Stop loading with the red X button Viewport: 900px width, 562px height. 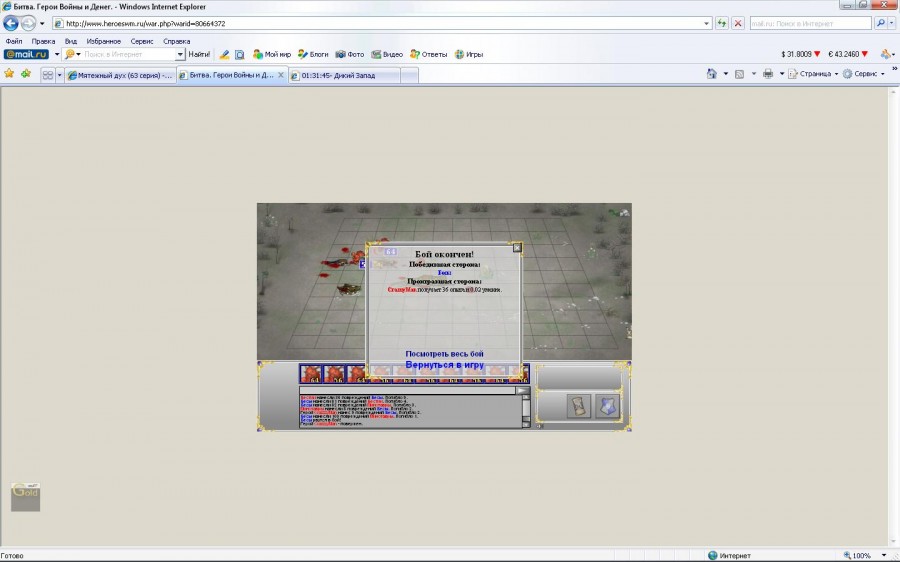tap(738, 24)
